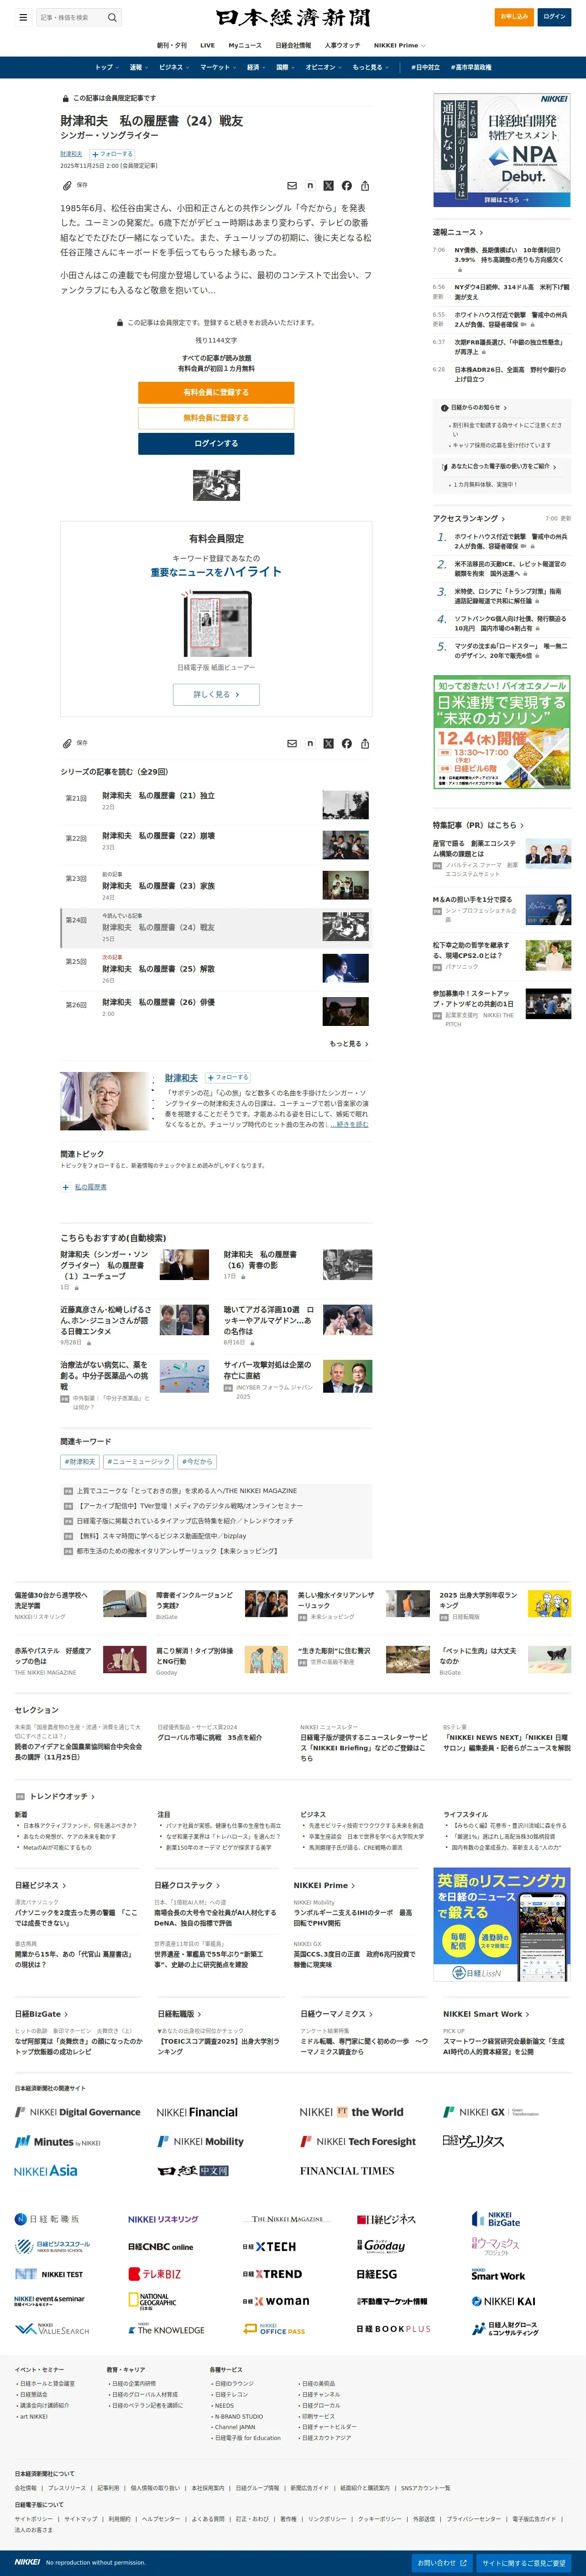The image size is (586, 2576).
Task: Expand the マーケット navigation dropdown
Action: tap(218, 67)
